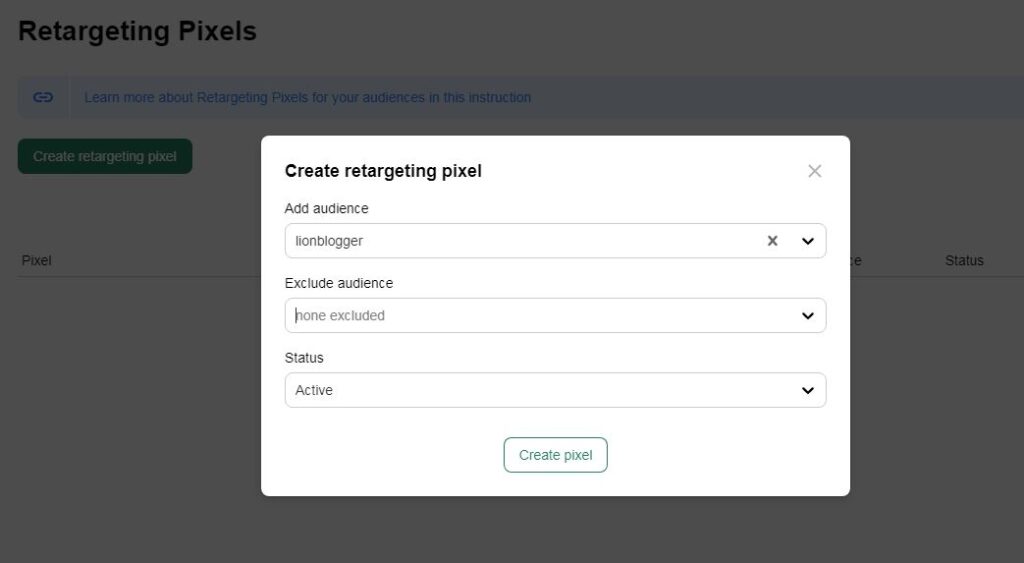Screen dimensions: 1024x563
Task: Focus the 'none excluded' input field
Action: tap(520, 316)
